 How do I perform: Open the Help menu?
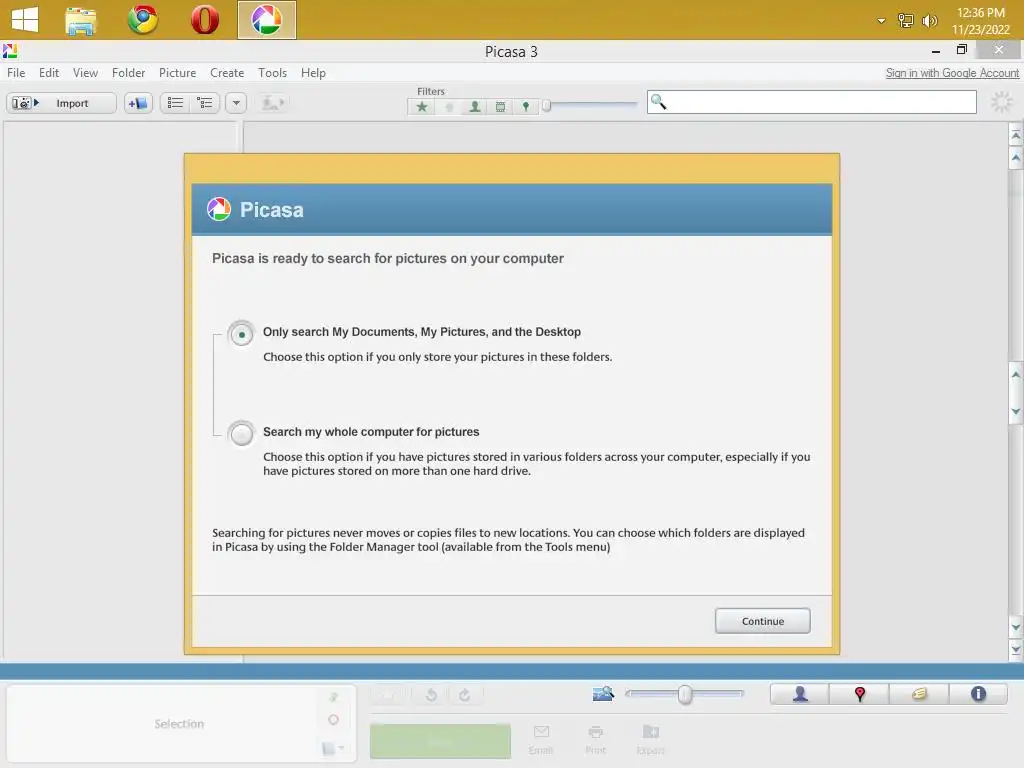313,72
